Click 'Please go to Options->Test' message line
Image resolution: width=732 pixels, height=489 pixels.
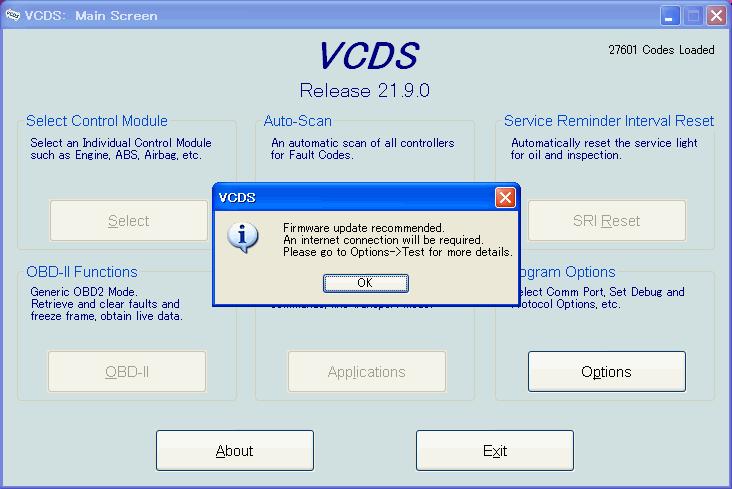tap(398, 252)
